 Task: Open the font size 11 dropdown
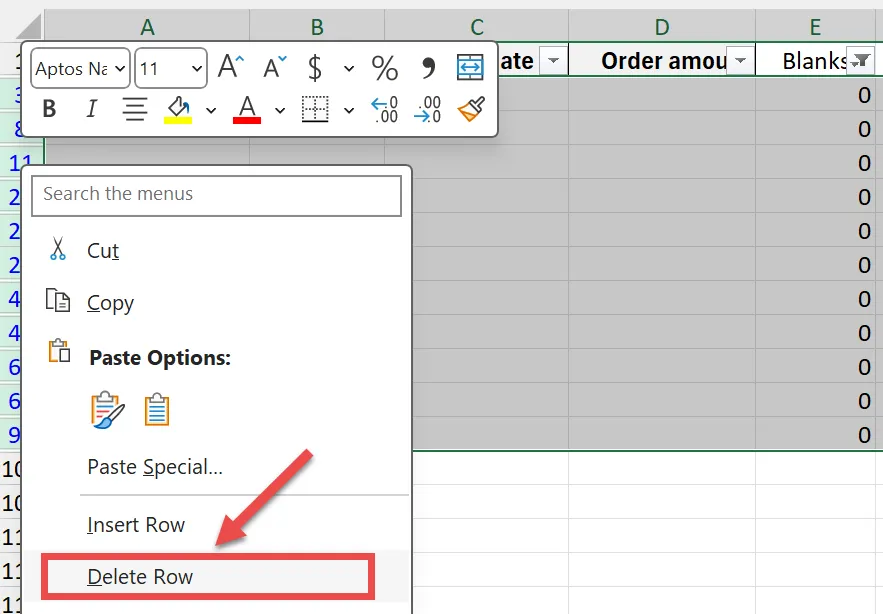coord(171,69)
